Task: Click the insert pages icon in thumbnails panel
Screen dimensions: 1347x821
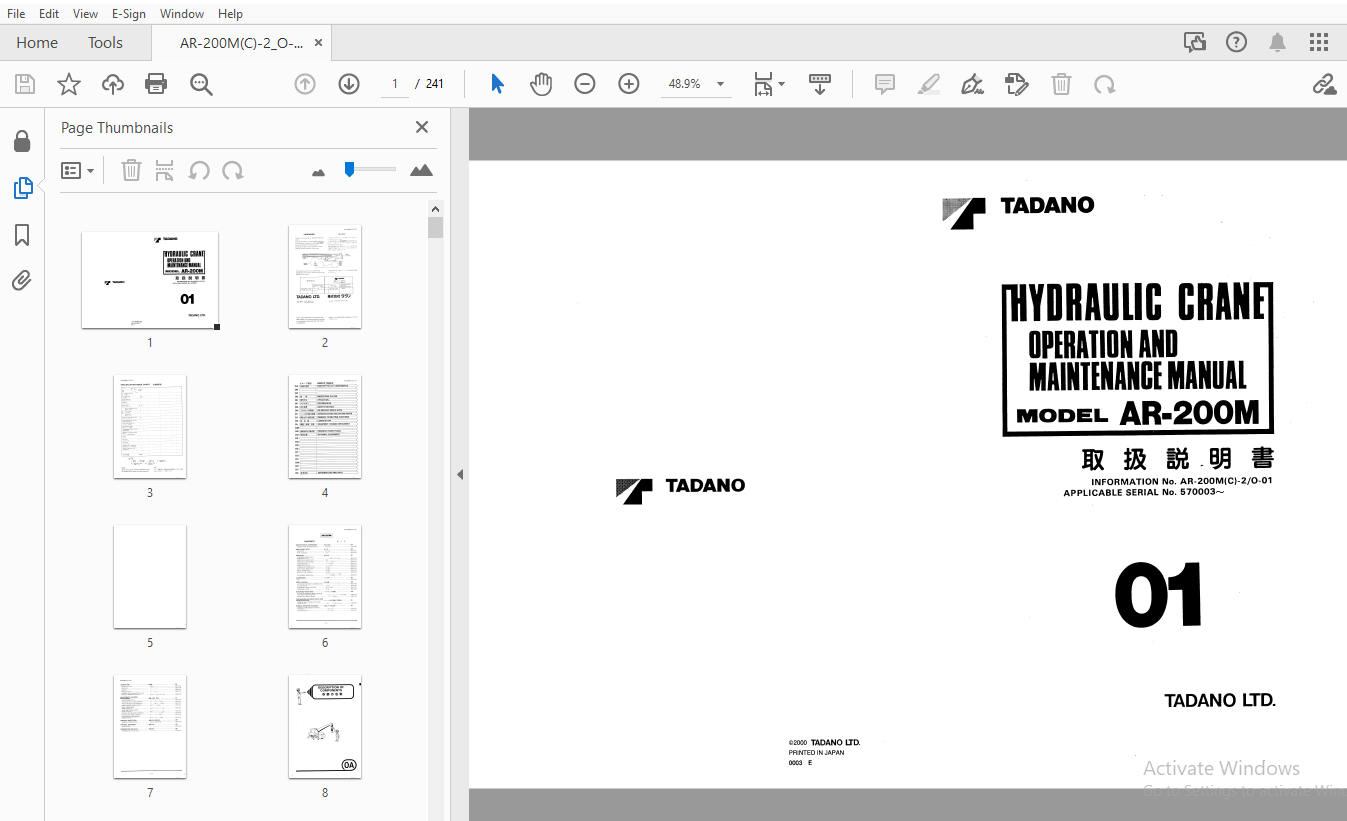Action: (165, 170)
